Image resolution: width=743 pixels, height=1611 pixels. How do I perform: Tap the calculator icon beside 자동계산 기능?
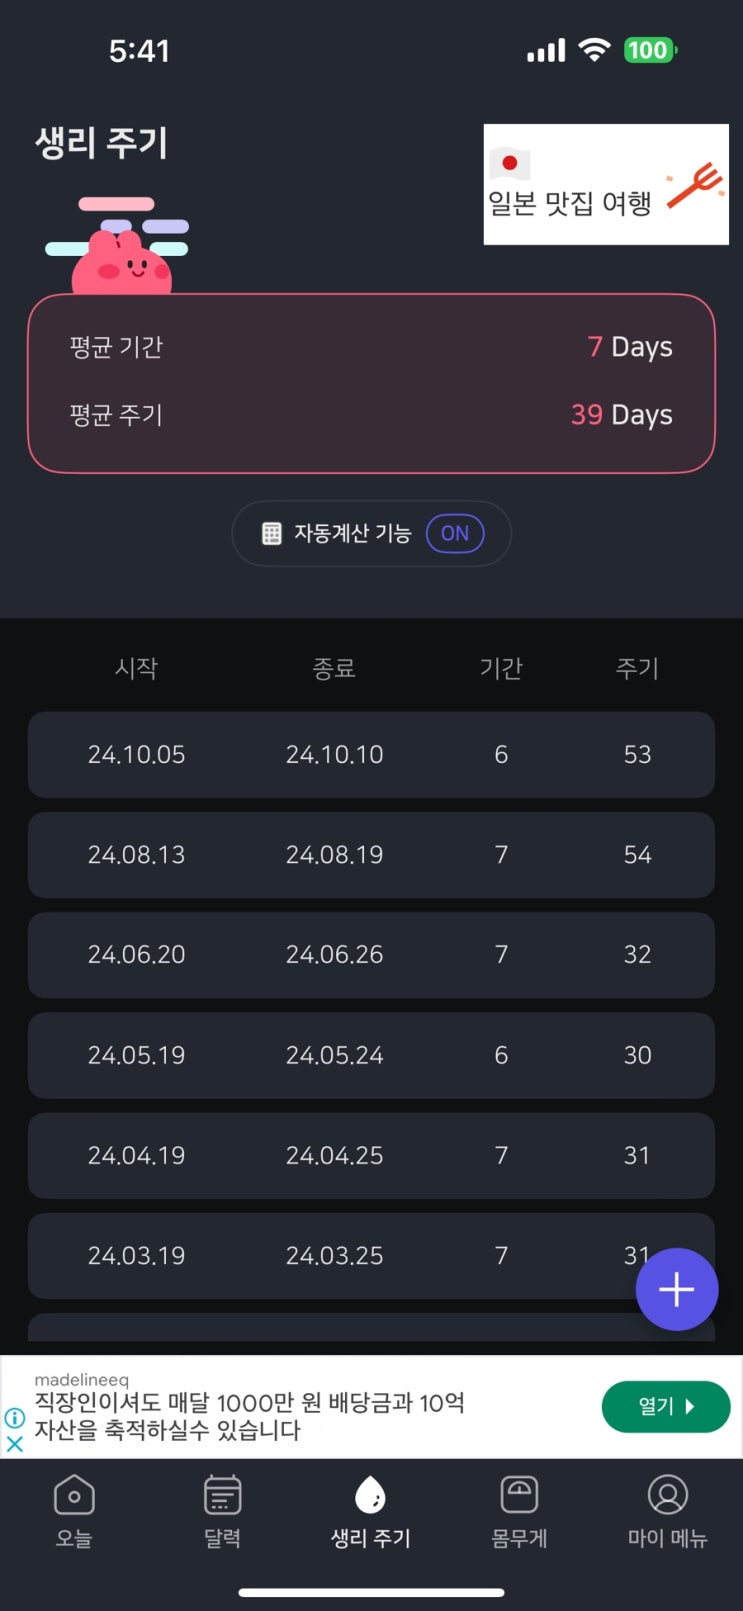272,534
